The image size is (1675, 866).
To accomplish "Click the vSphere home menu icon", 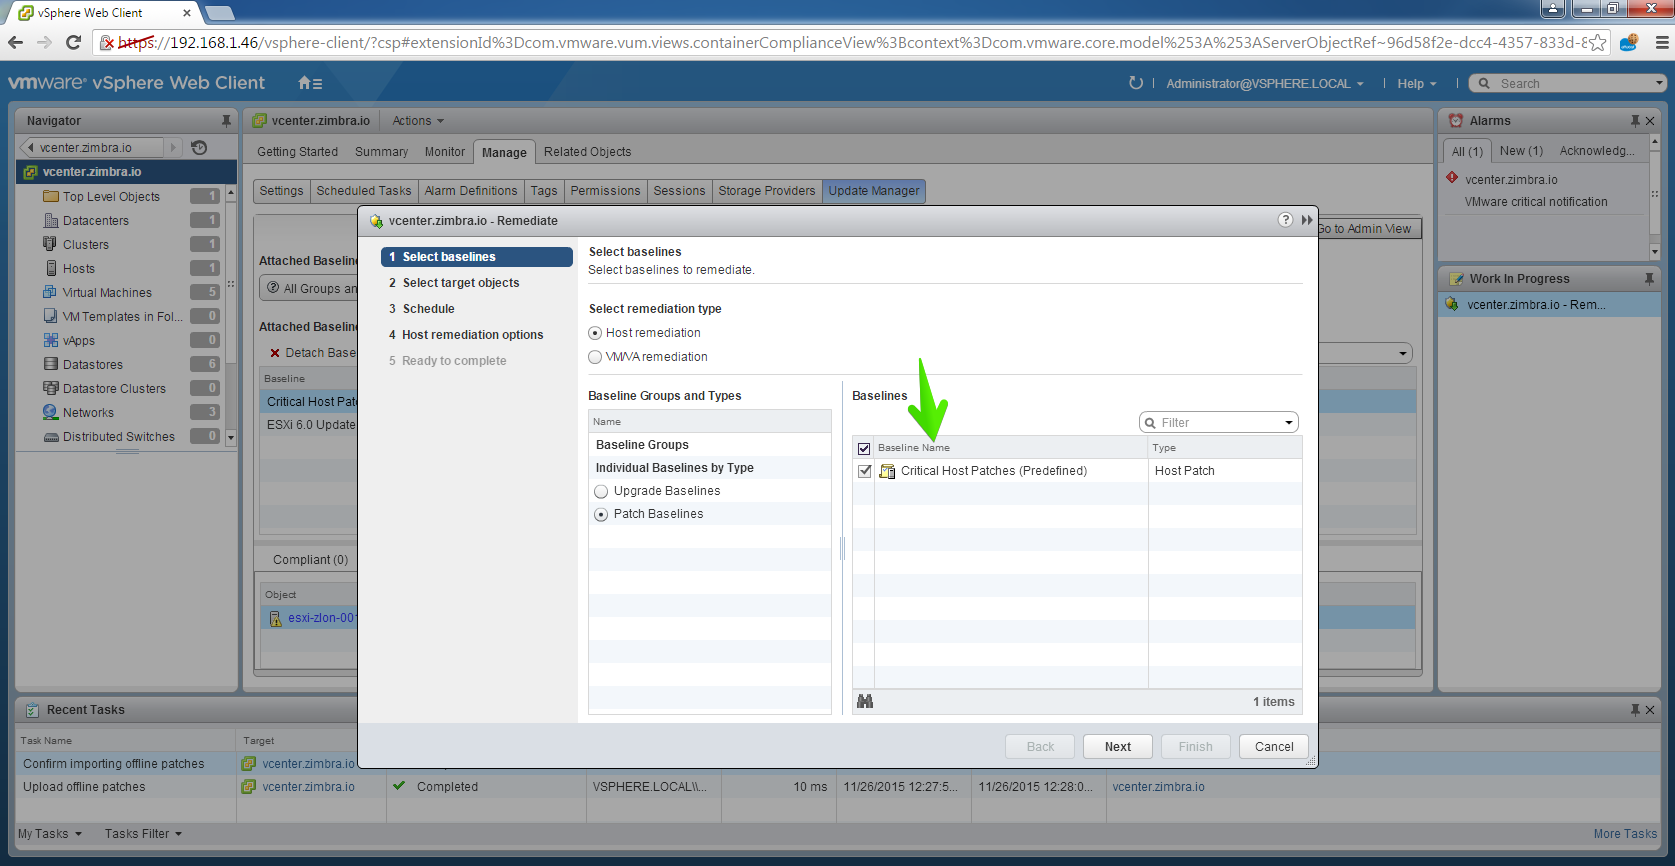I will pyautogui.click(x=309, y=83).
